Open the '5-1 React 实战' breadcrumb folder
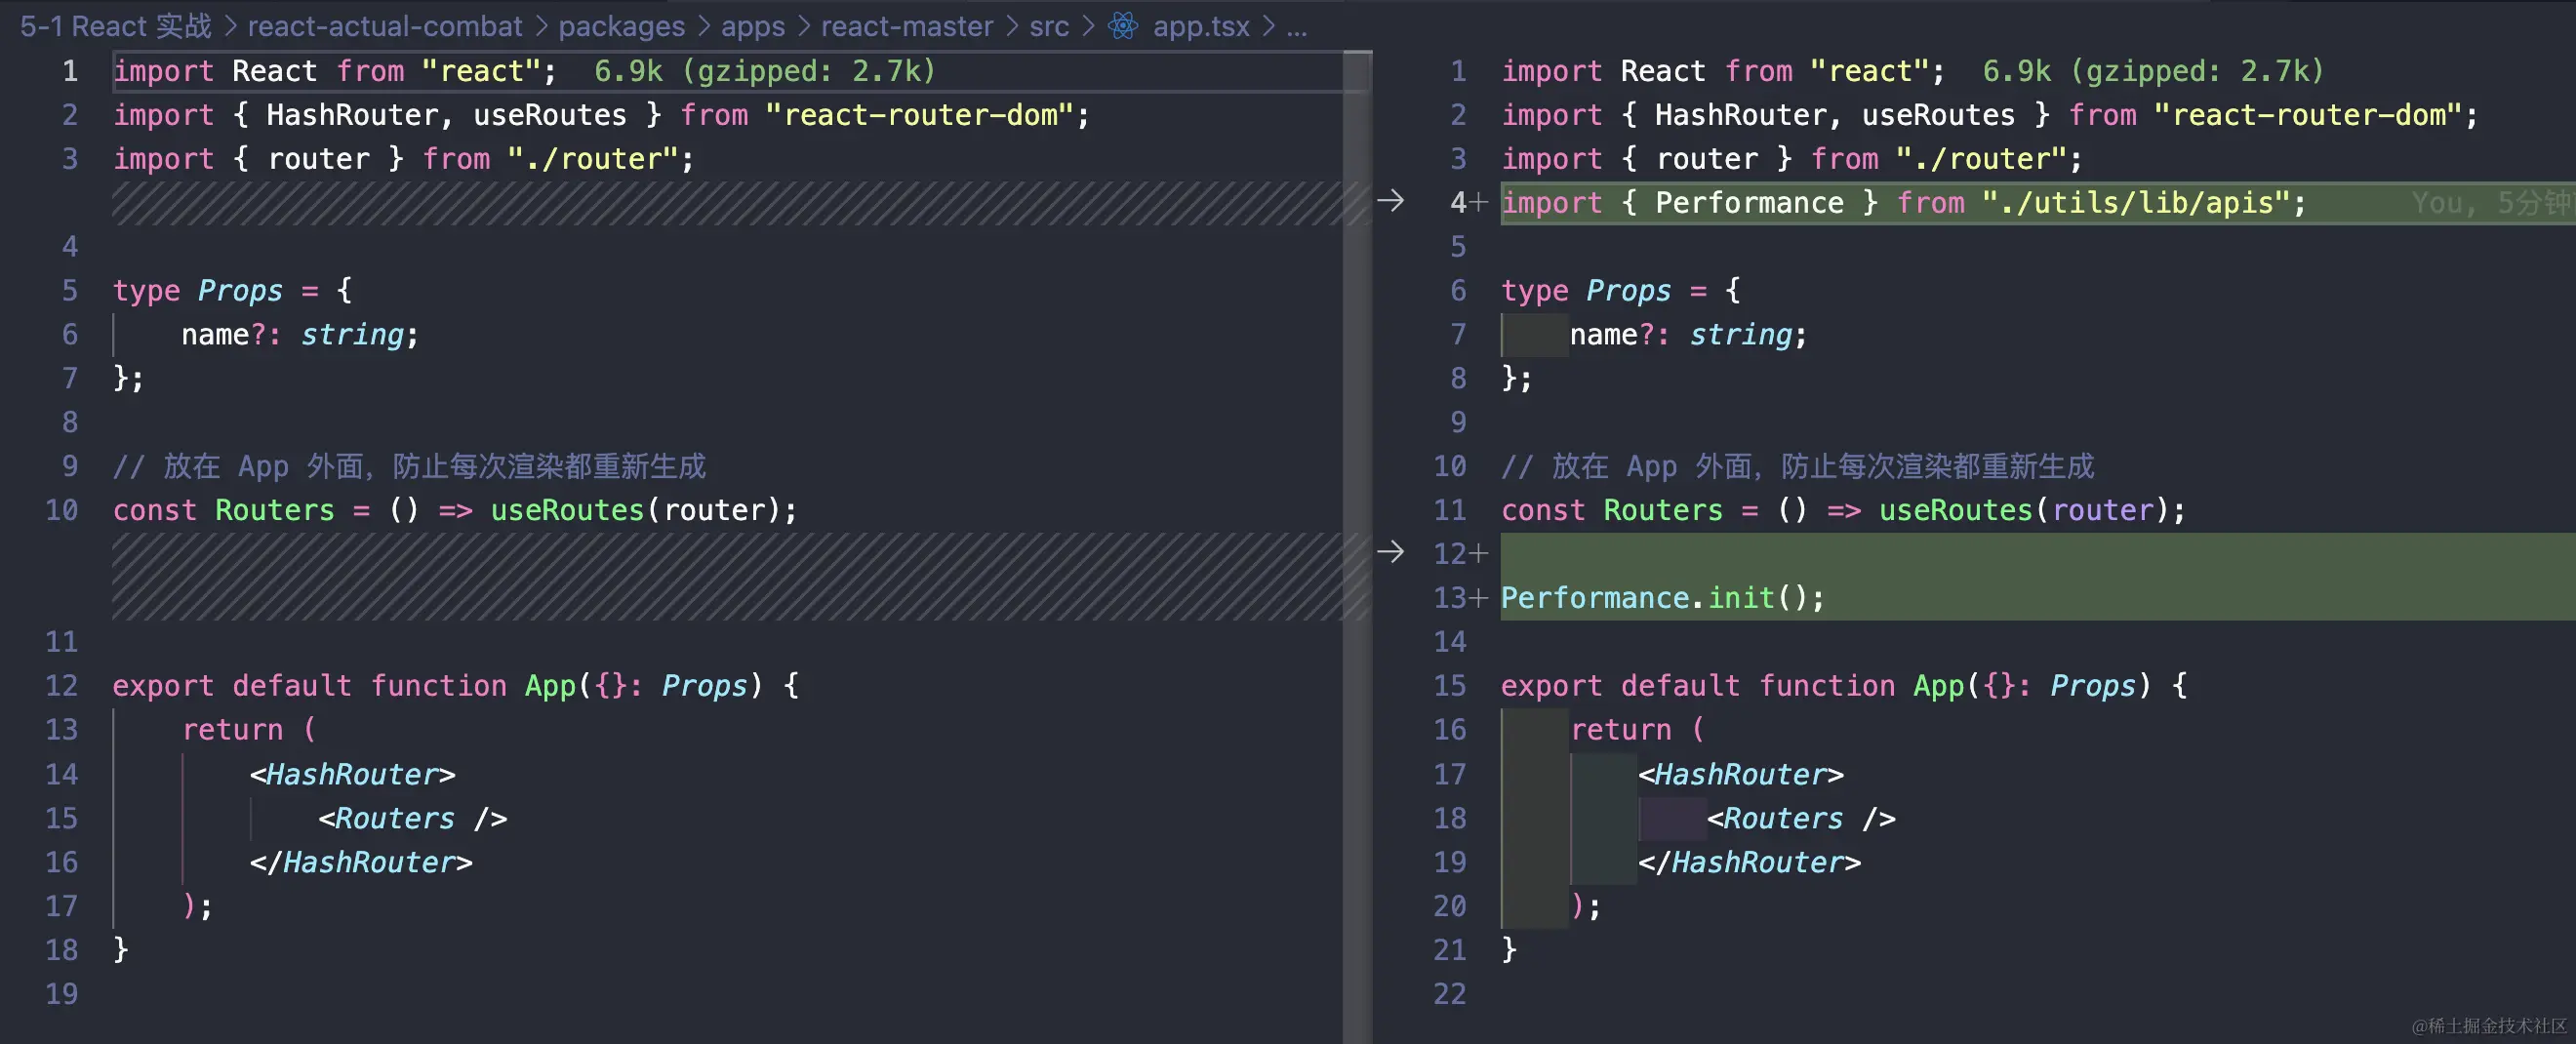 [115, 26]
